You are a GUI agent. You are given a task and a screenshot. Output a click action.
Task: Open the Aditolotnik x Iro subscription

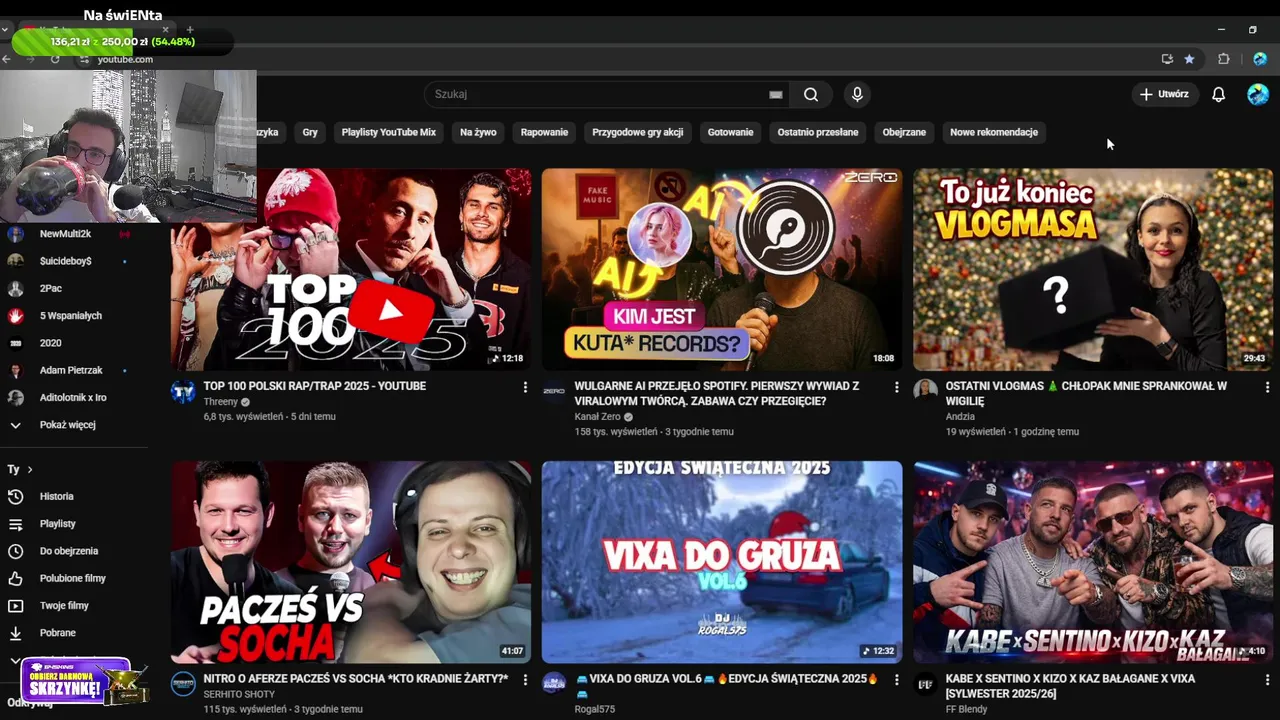pos(74,398)
